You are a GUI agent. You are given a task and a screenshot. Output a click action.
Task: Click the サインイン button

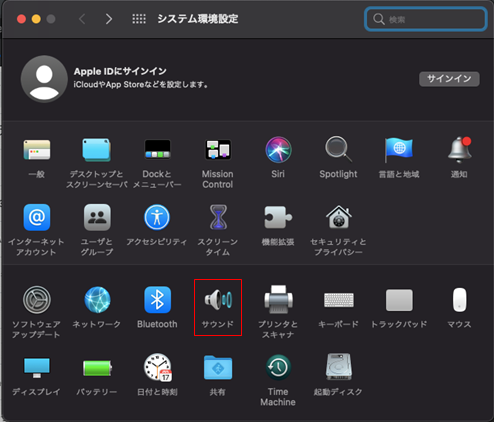[449, 79]
